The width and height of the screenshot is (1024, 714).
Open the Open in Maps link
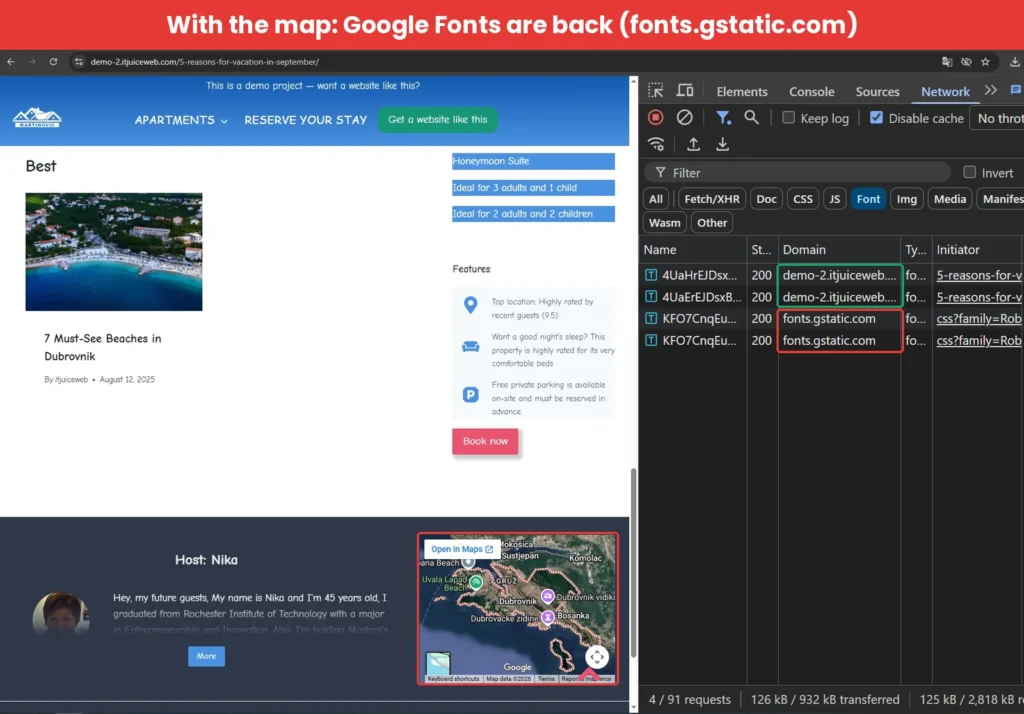pos(462,549)
